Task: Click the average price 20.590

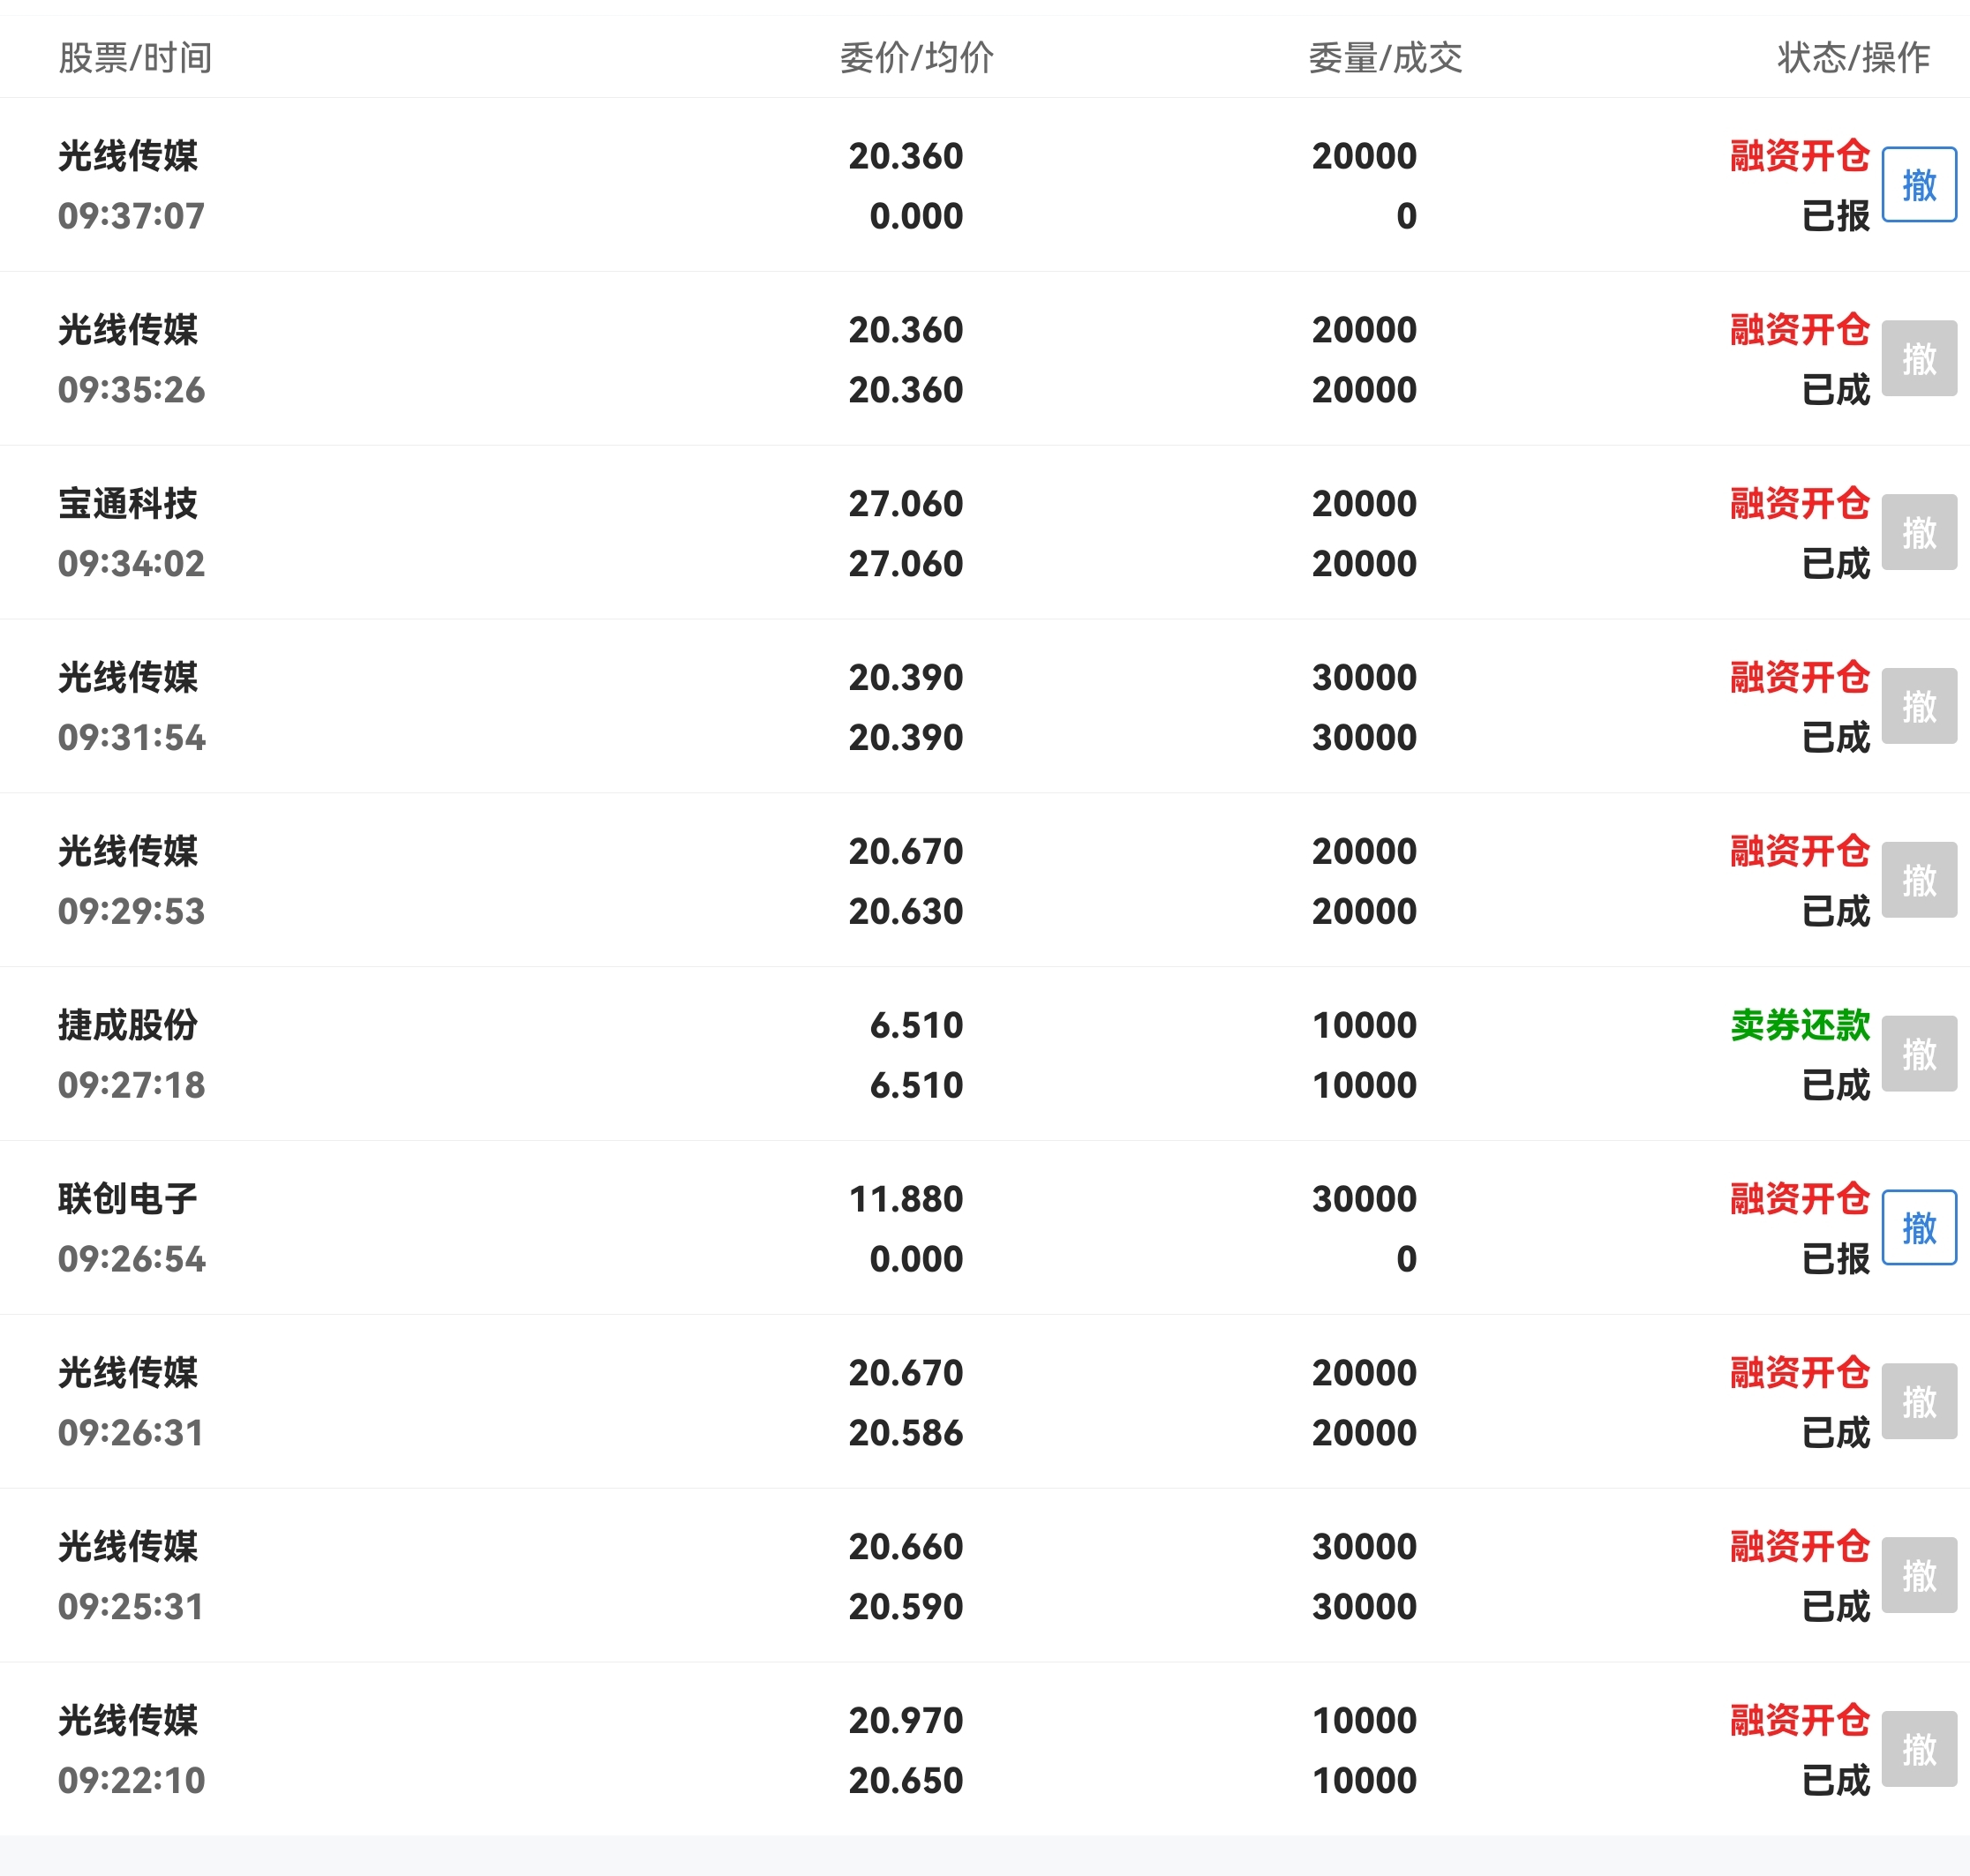Action: pos(906,1607)
